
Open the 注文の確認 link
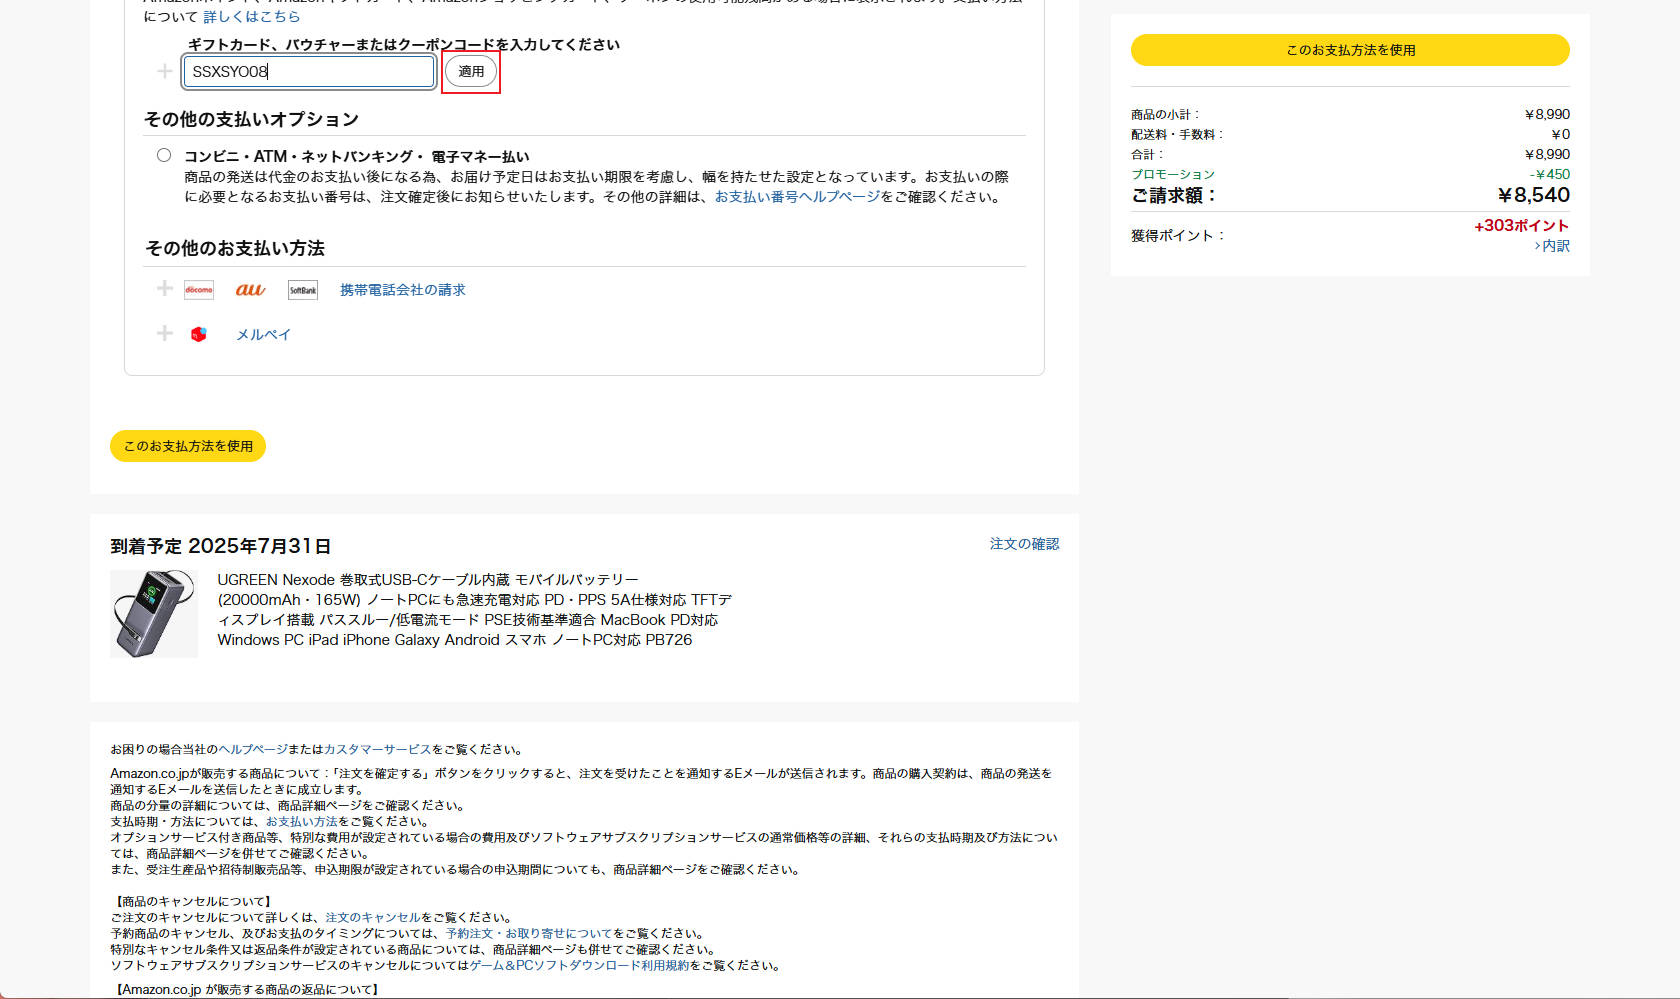(x=1025, y=544)
